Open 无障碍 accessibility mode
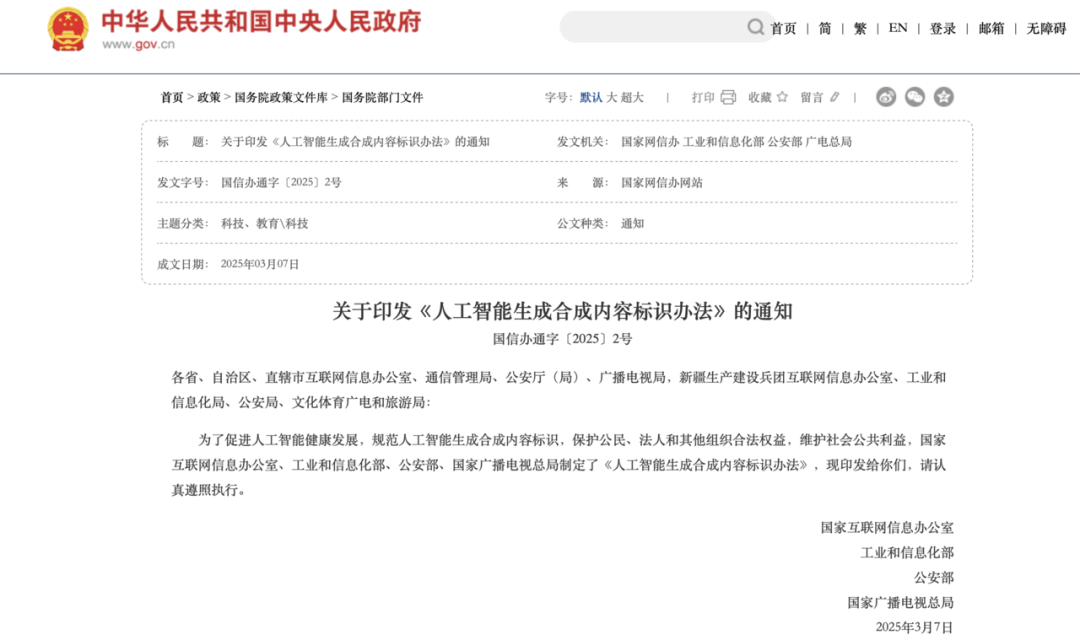 coord(1046,28)
